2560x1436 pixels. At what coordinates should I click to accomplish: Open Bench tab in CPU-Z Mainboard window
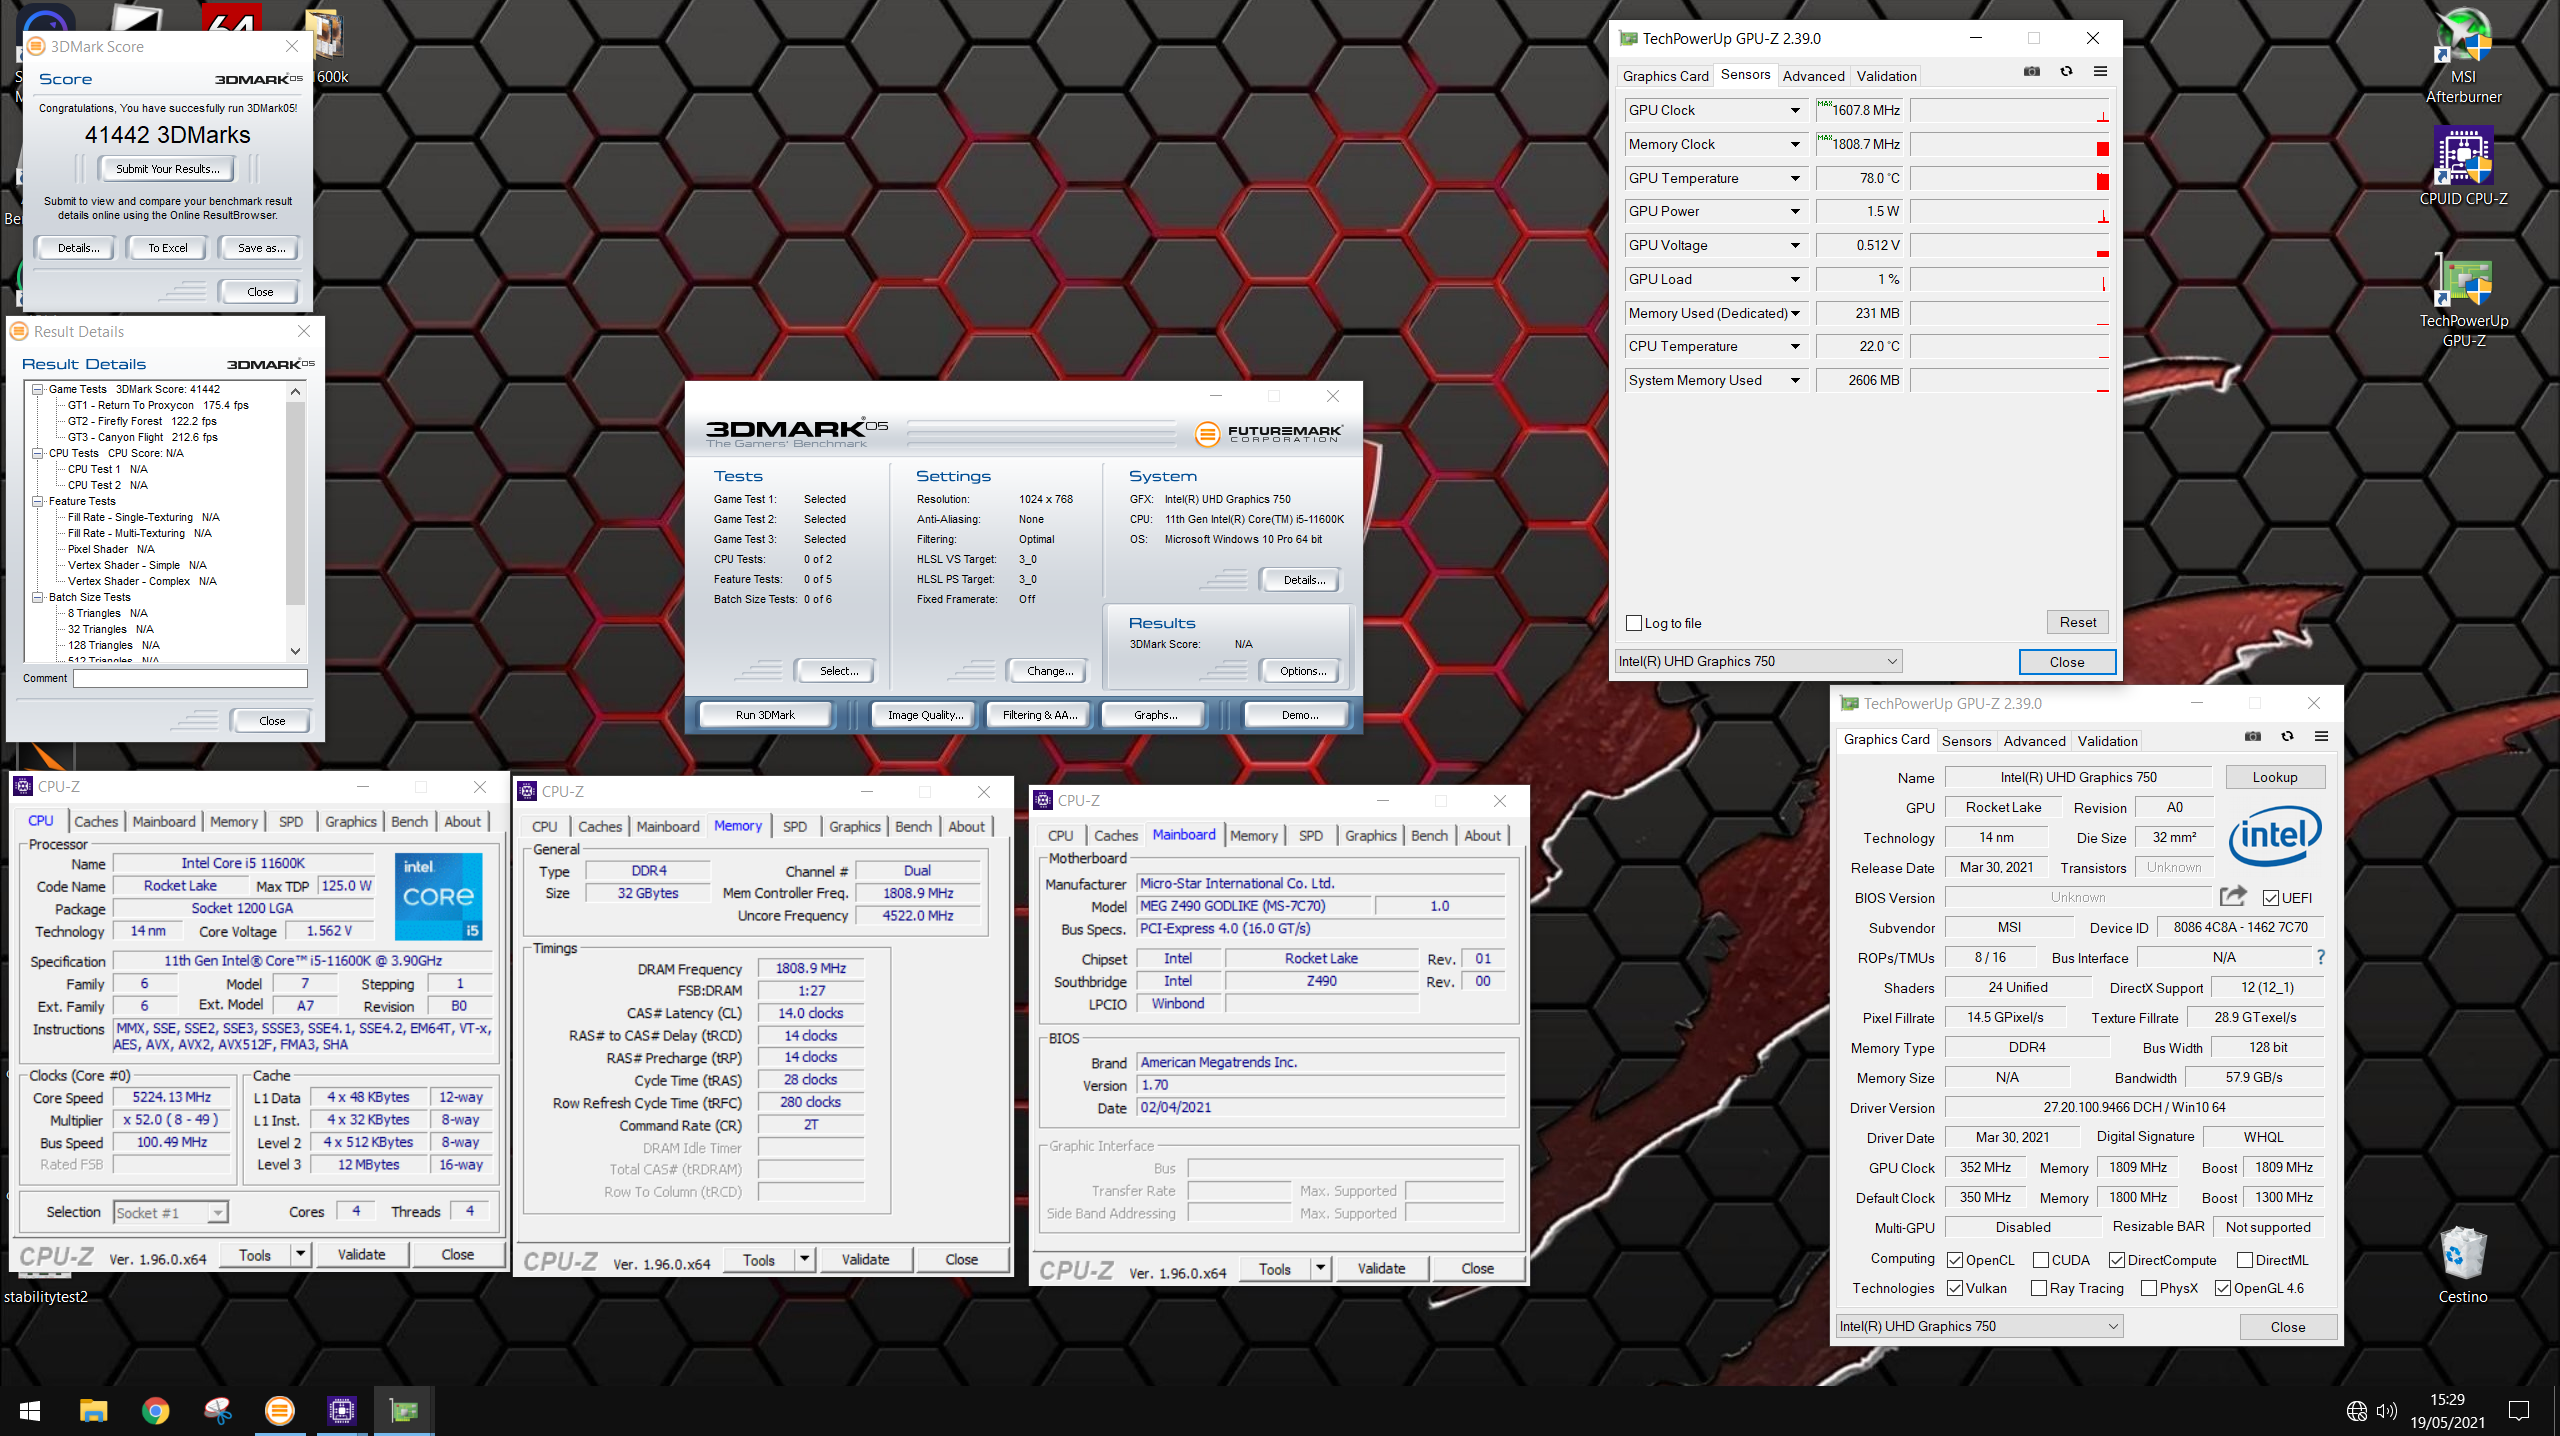[x=1429, y=835]
